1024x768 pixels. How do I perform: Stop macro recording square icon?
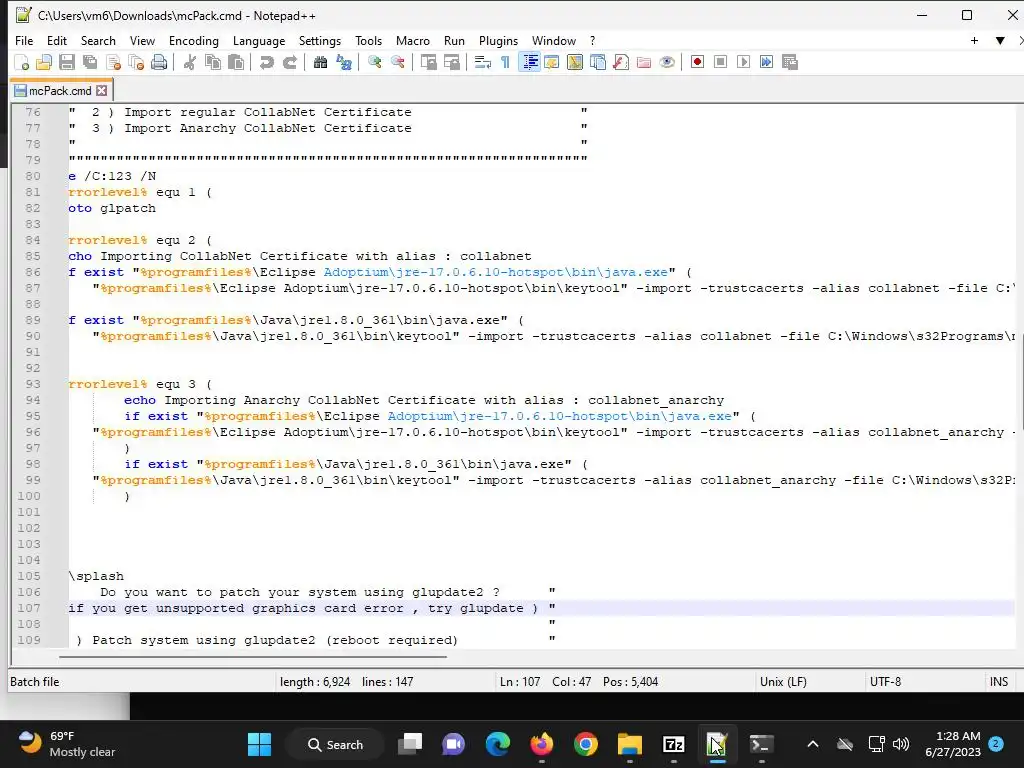[x=720, y=62]
